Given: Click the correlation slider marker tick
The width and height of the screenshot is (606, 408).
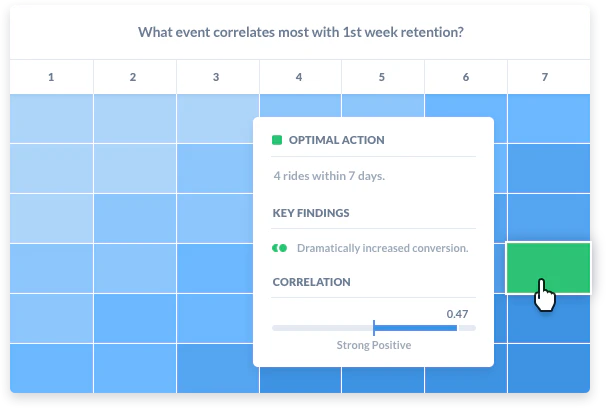Looking at the screenshot, I should pyautogui.click(x=374, y=328).
